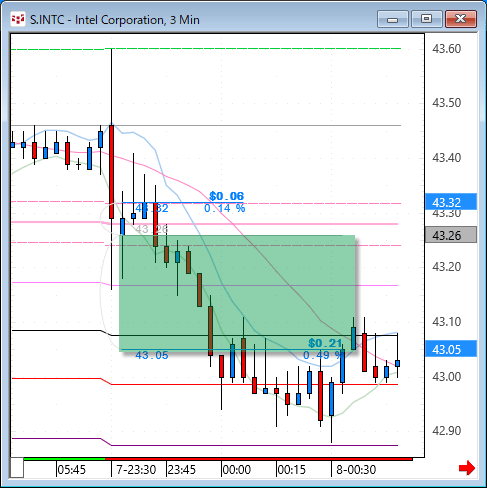Click the white box left of time axis
Screen dimensions: 487x488
pos(17,468)
